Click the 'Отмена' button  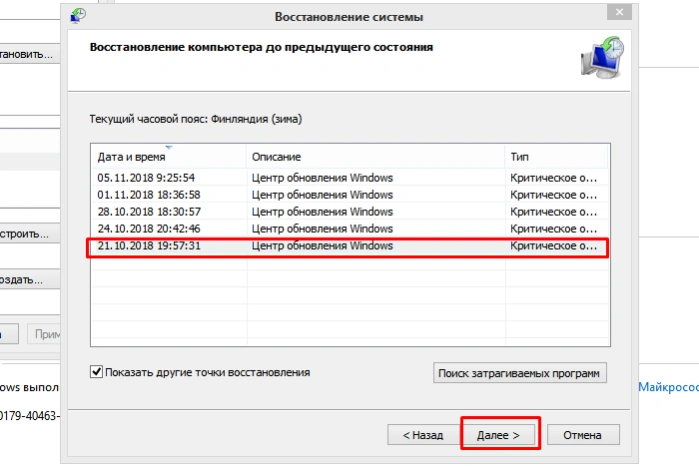click(583, 435)
